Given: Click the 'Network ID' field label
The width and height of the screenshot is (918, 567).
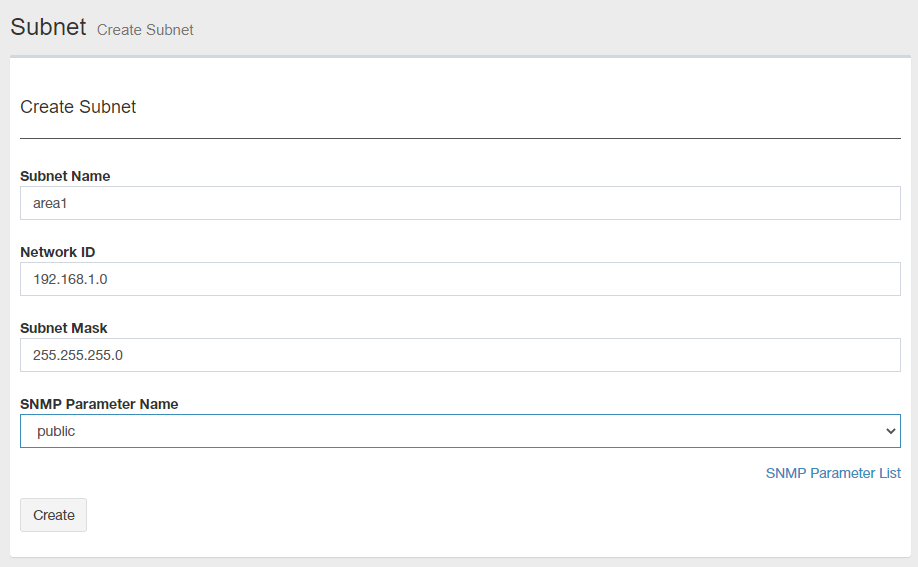Looking at the screenshot, I should pyautogui.click(x=58, y=252).
